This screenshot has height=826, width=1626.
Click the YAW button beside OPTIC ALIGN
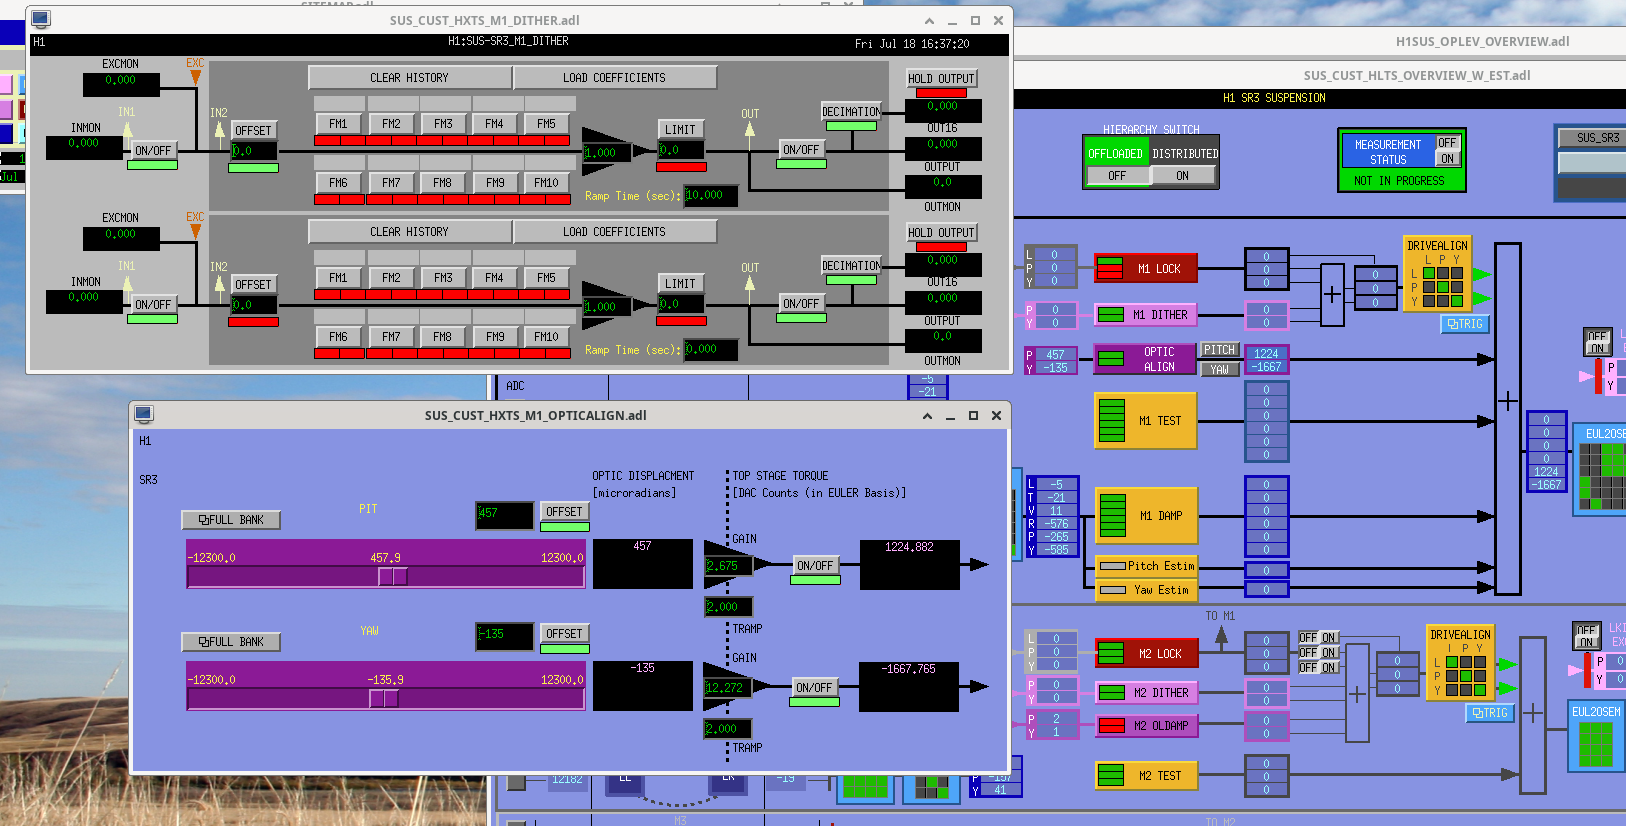(x=1219, y=369)
